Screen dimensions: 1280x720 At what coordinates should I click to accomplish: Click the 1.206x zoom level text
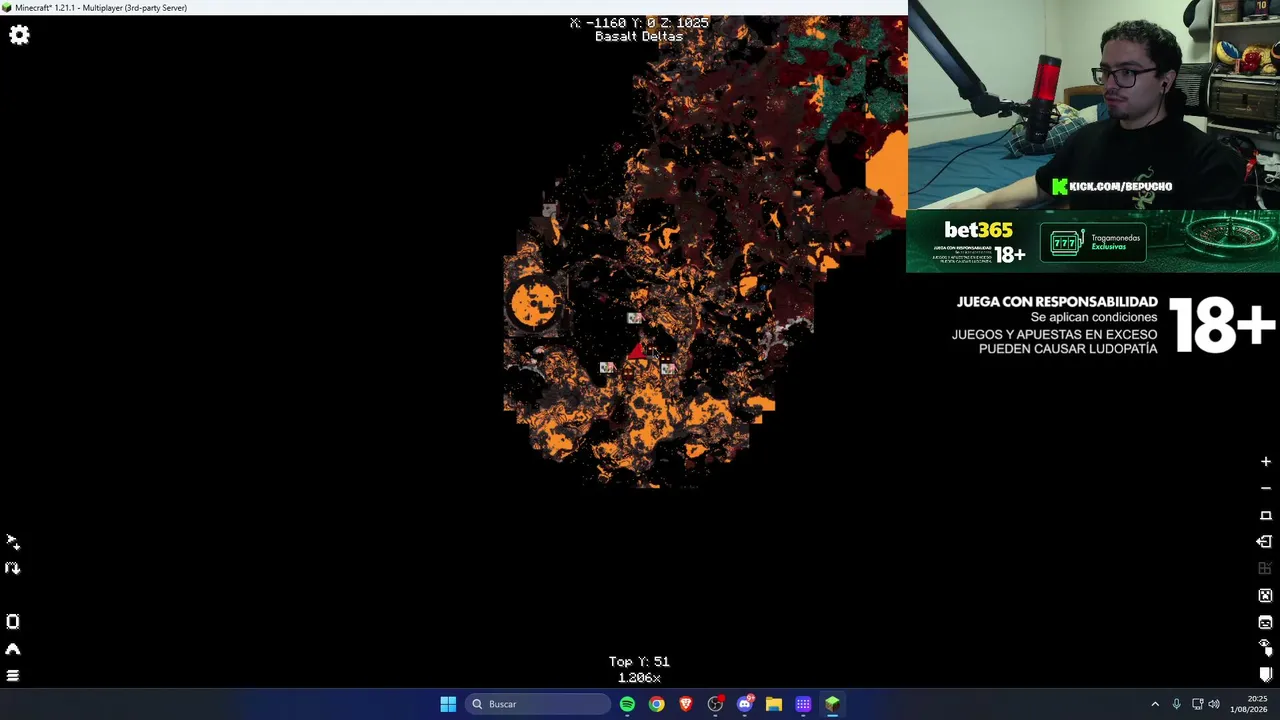639,678
